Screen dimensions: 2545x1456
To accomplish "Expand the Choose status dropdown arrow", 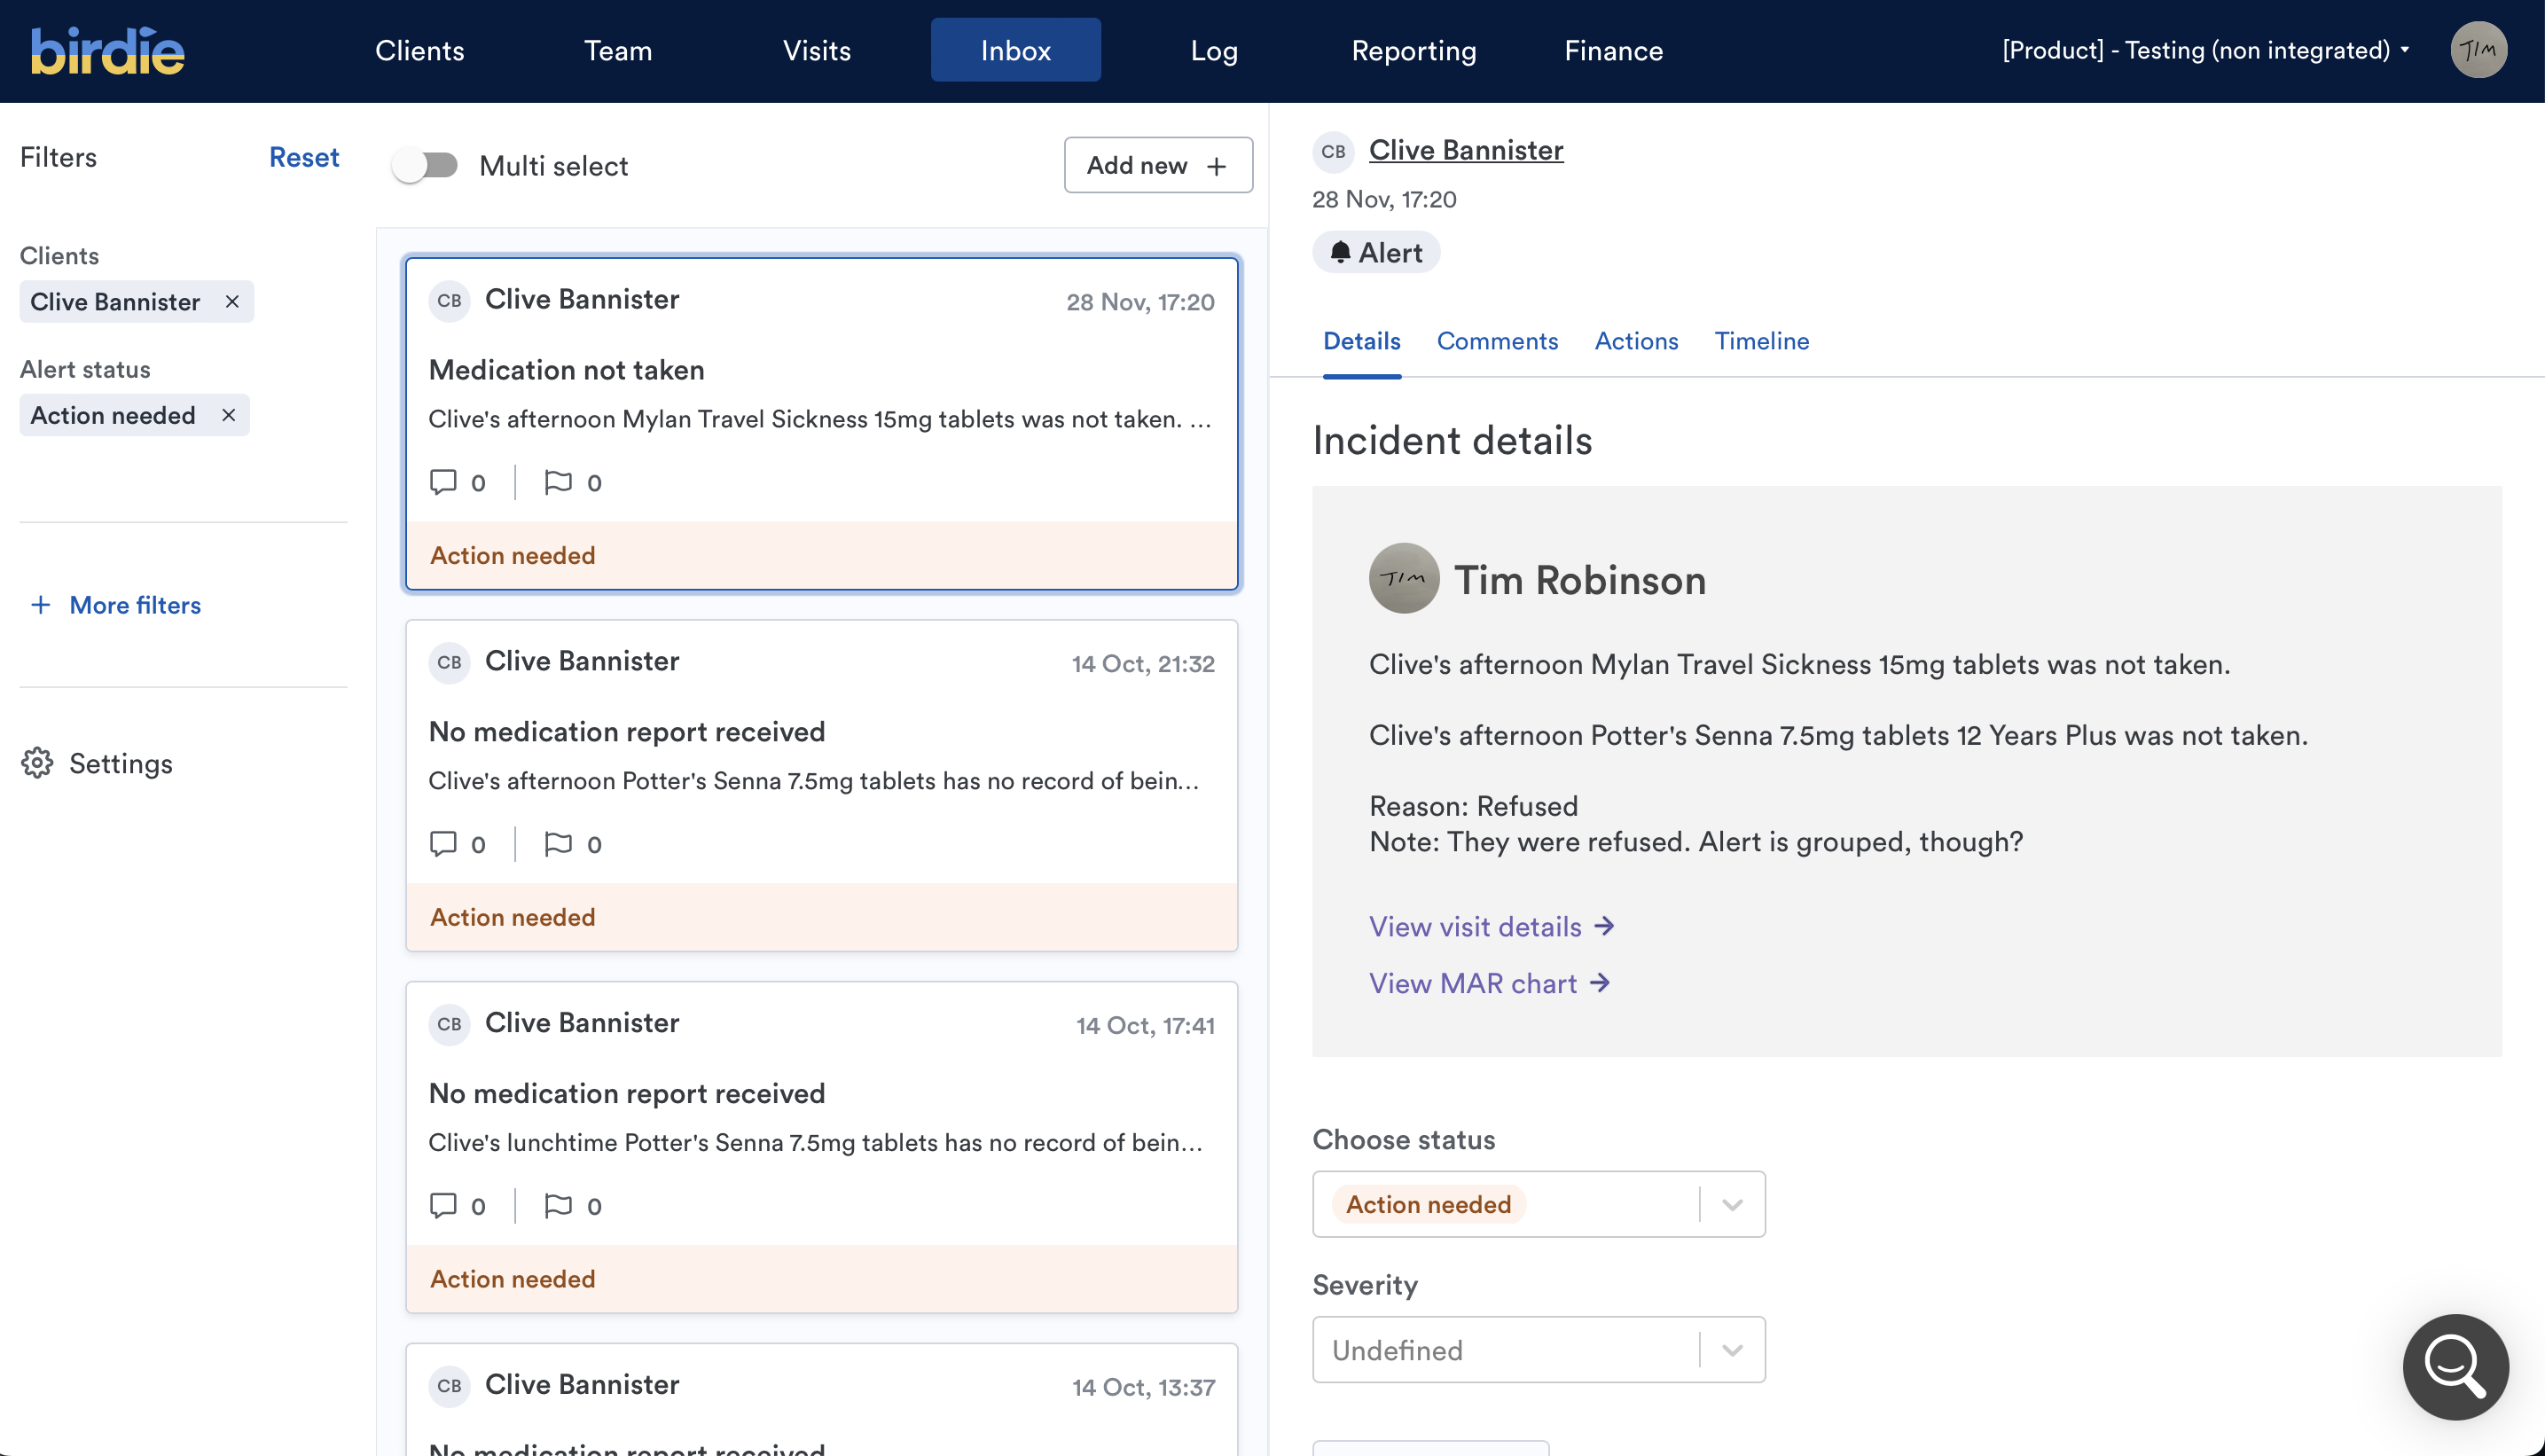I will 1733,1204.
